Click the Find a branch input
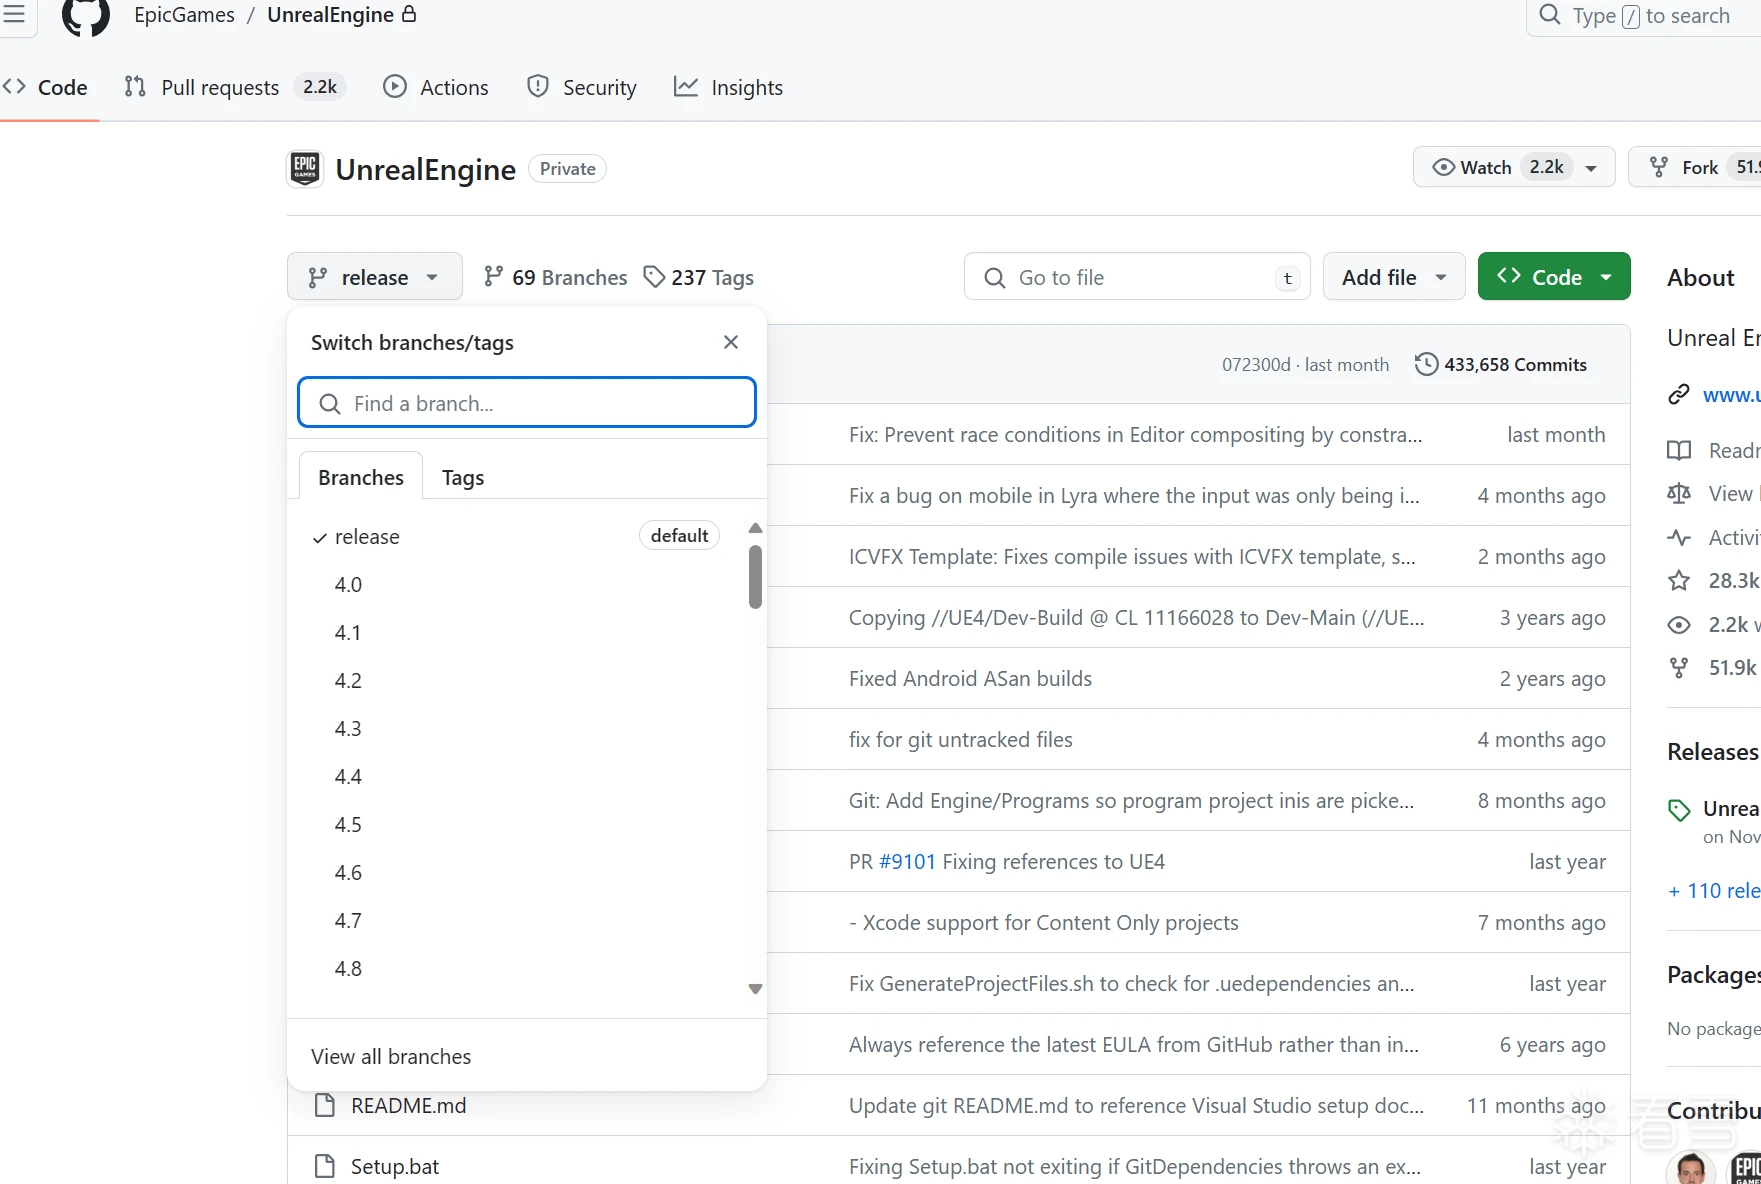The image size is (1761, 1184). (x=527, y=403)
